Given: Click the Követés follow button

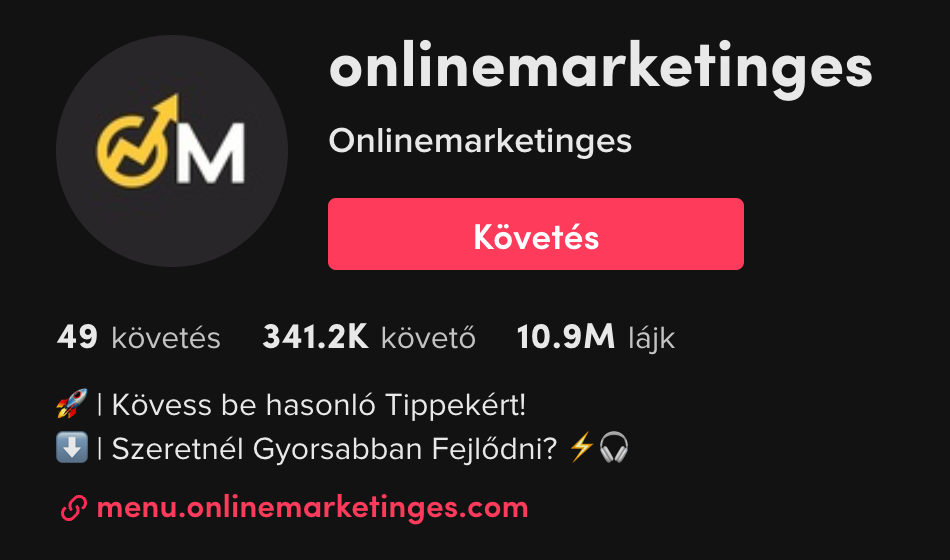Looking at the screenshot, I should (536, 234).
